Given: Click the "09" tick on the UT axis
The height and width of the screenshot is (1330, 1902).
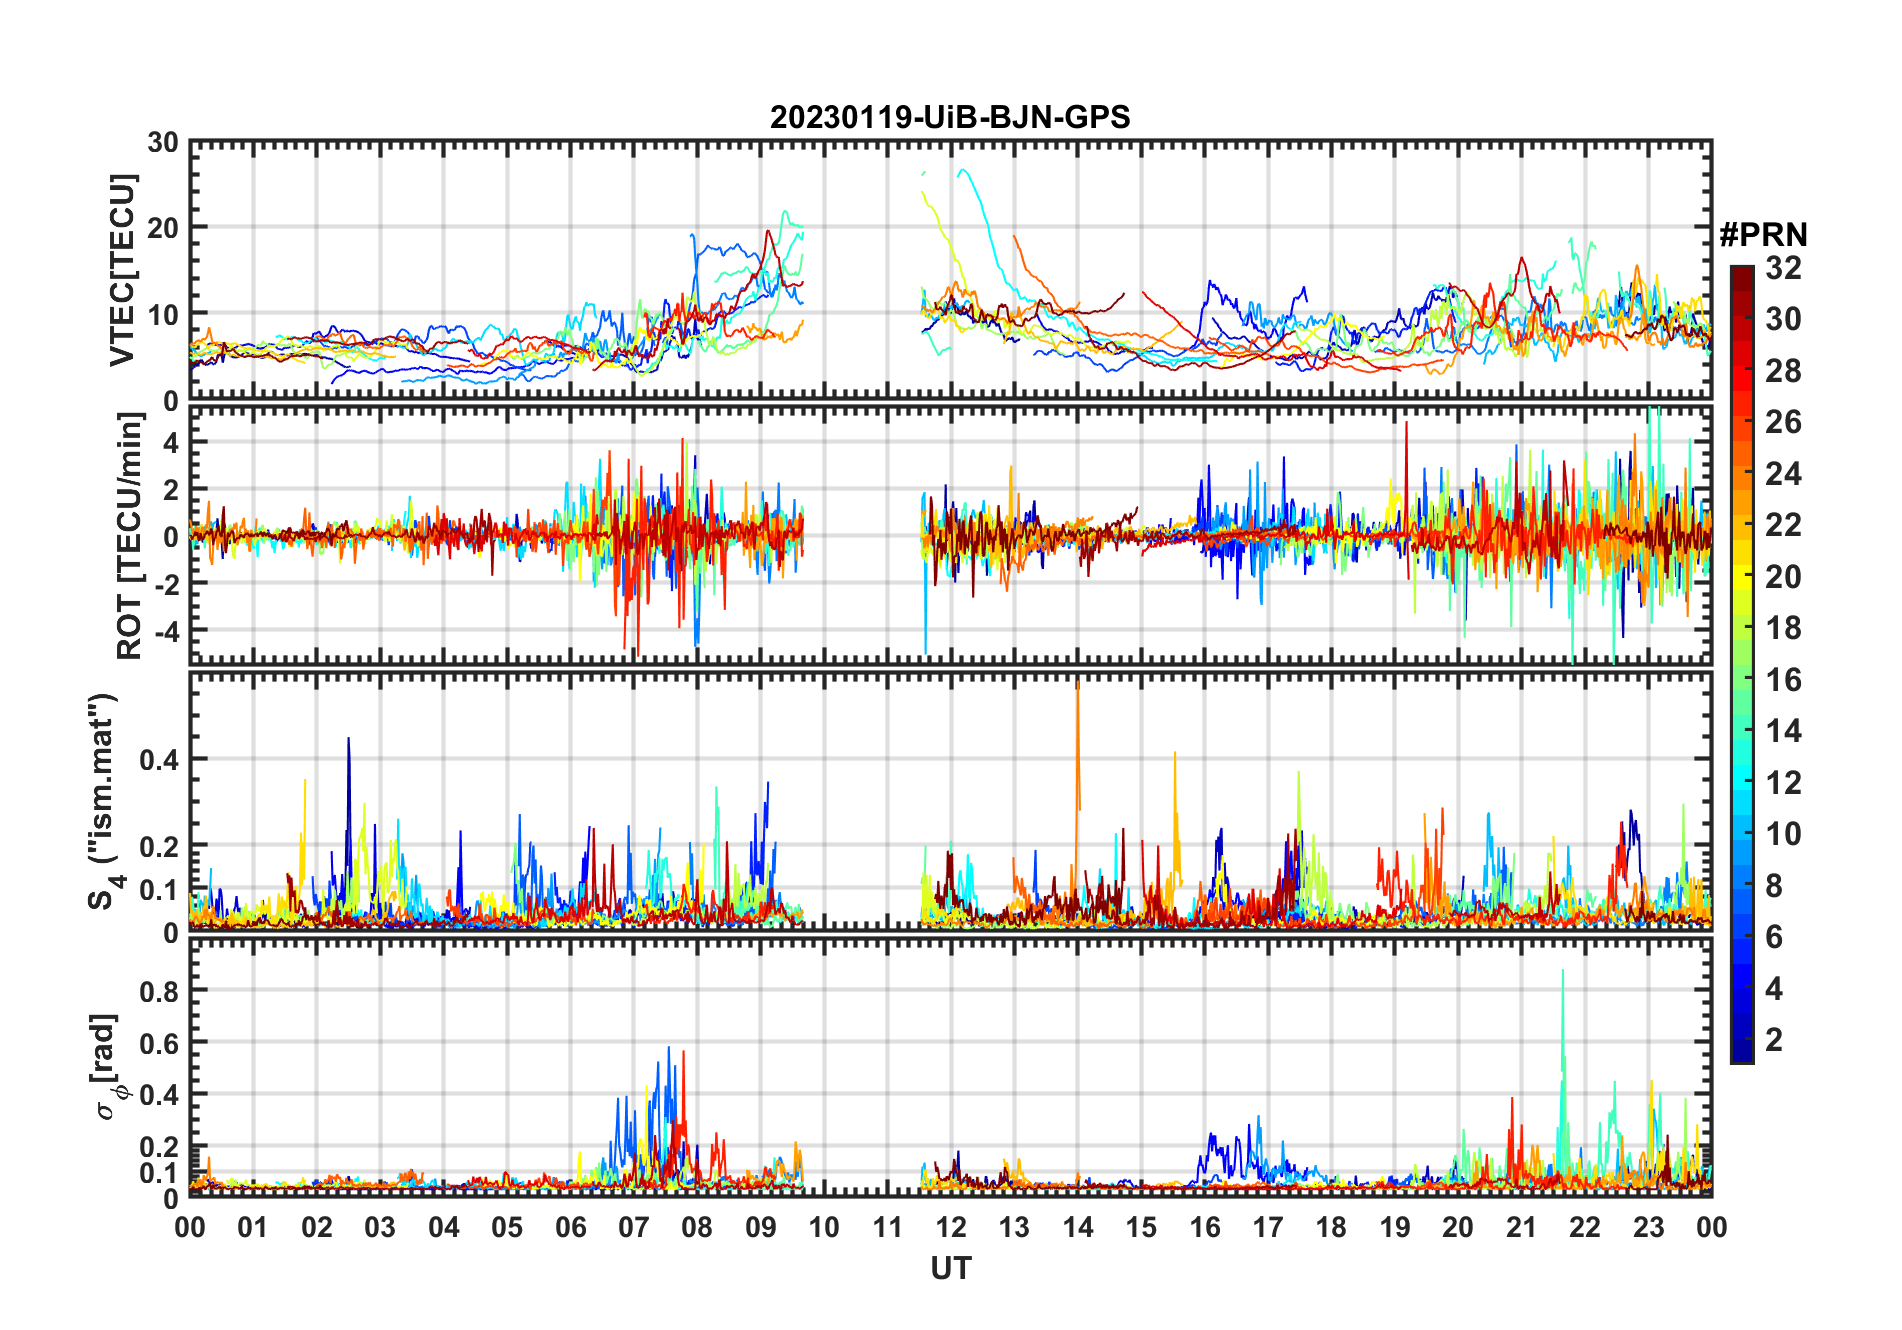Looking at the screenshot, I should (761, 1227).
